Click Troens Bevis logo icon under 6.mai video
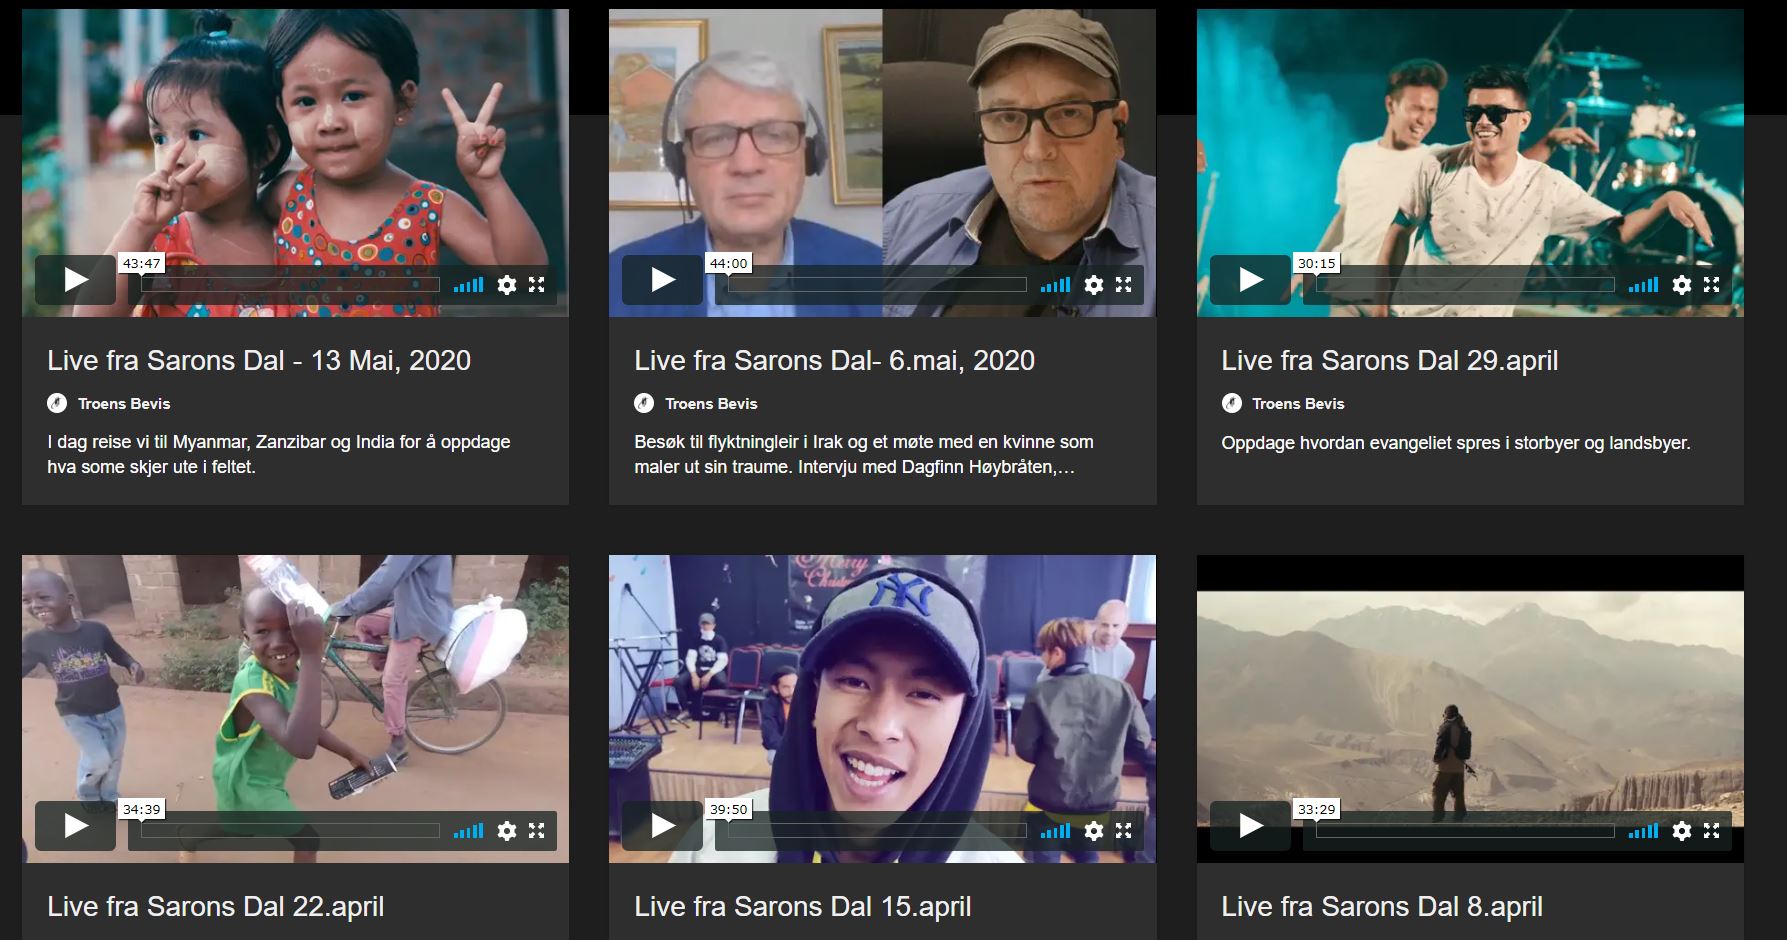This screenshot has height=940, width=1787. [644, 404]
